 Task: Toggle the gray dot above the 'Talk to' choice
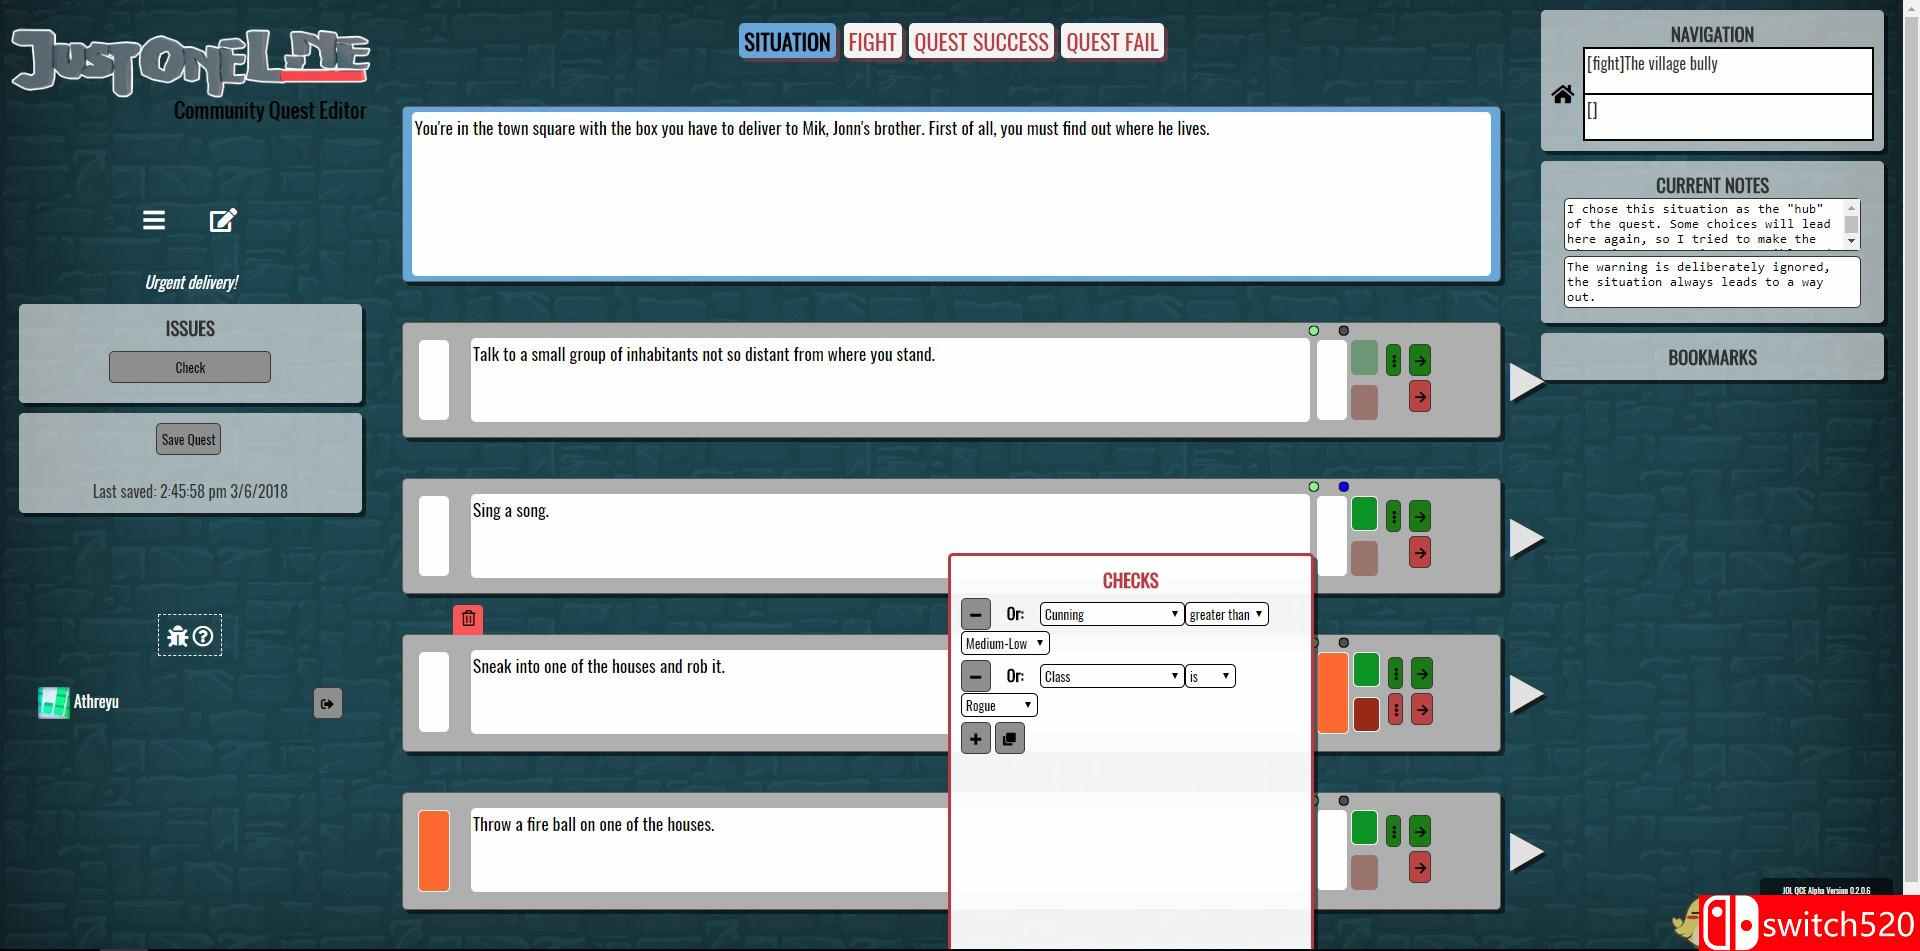[x=1343, y=331]
